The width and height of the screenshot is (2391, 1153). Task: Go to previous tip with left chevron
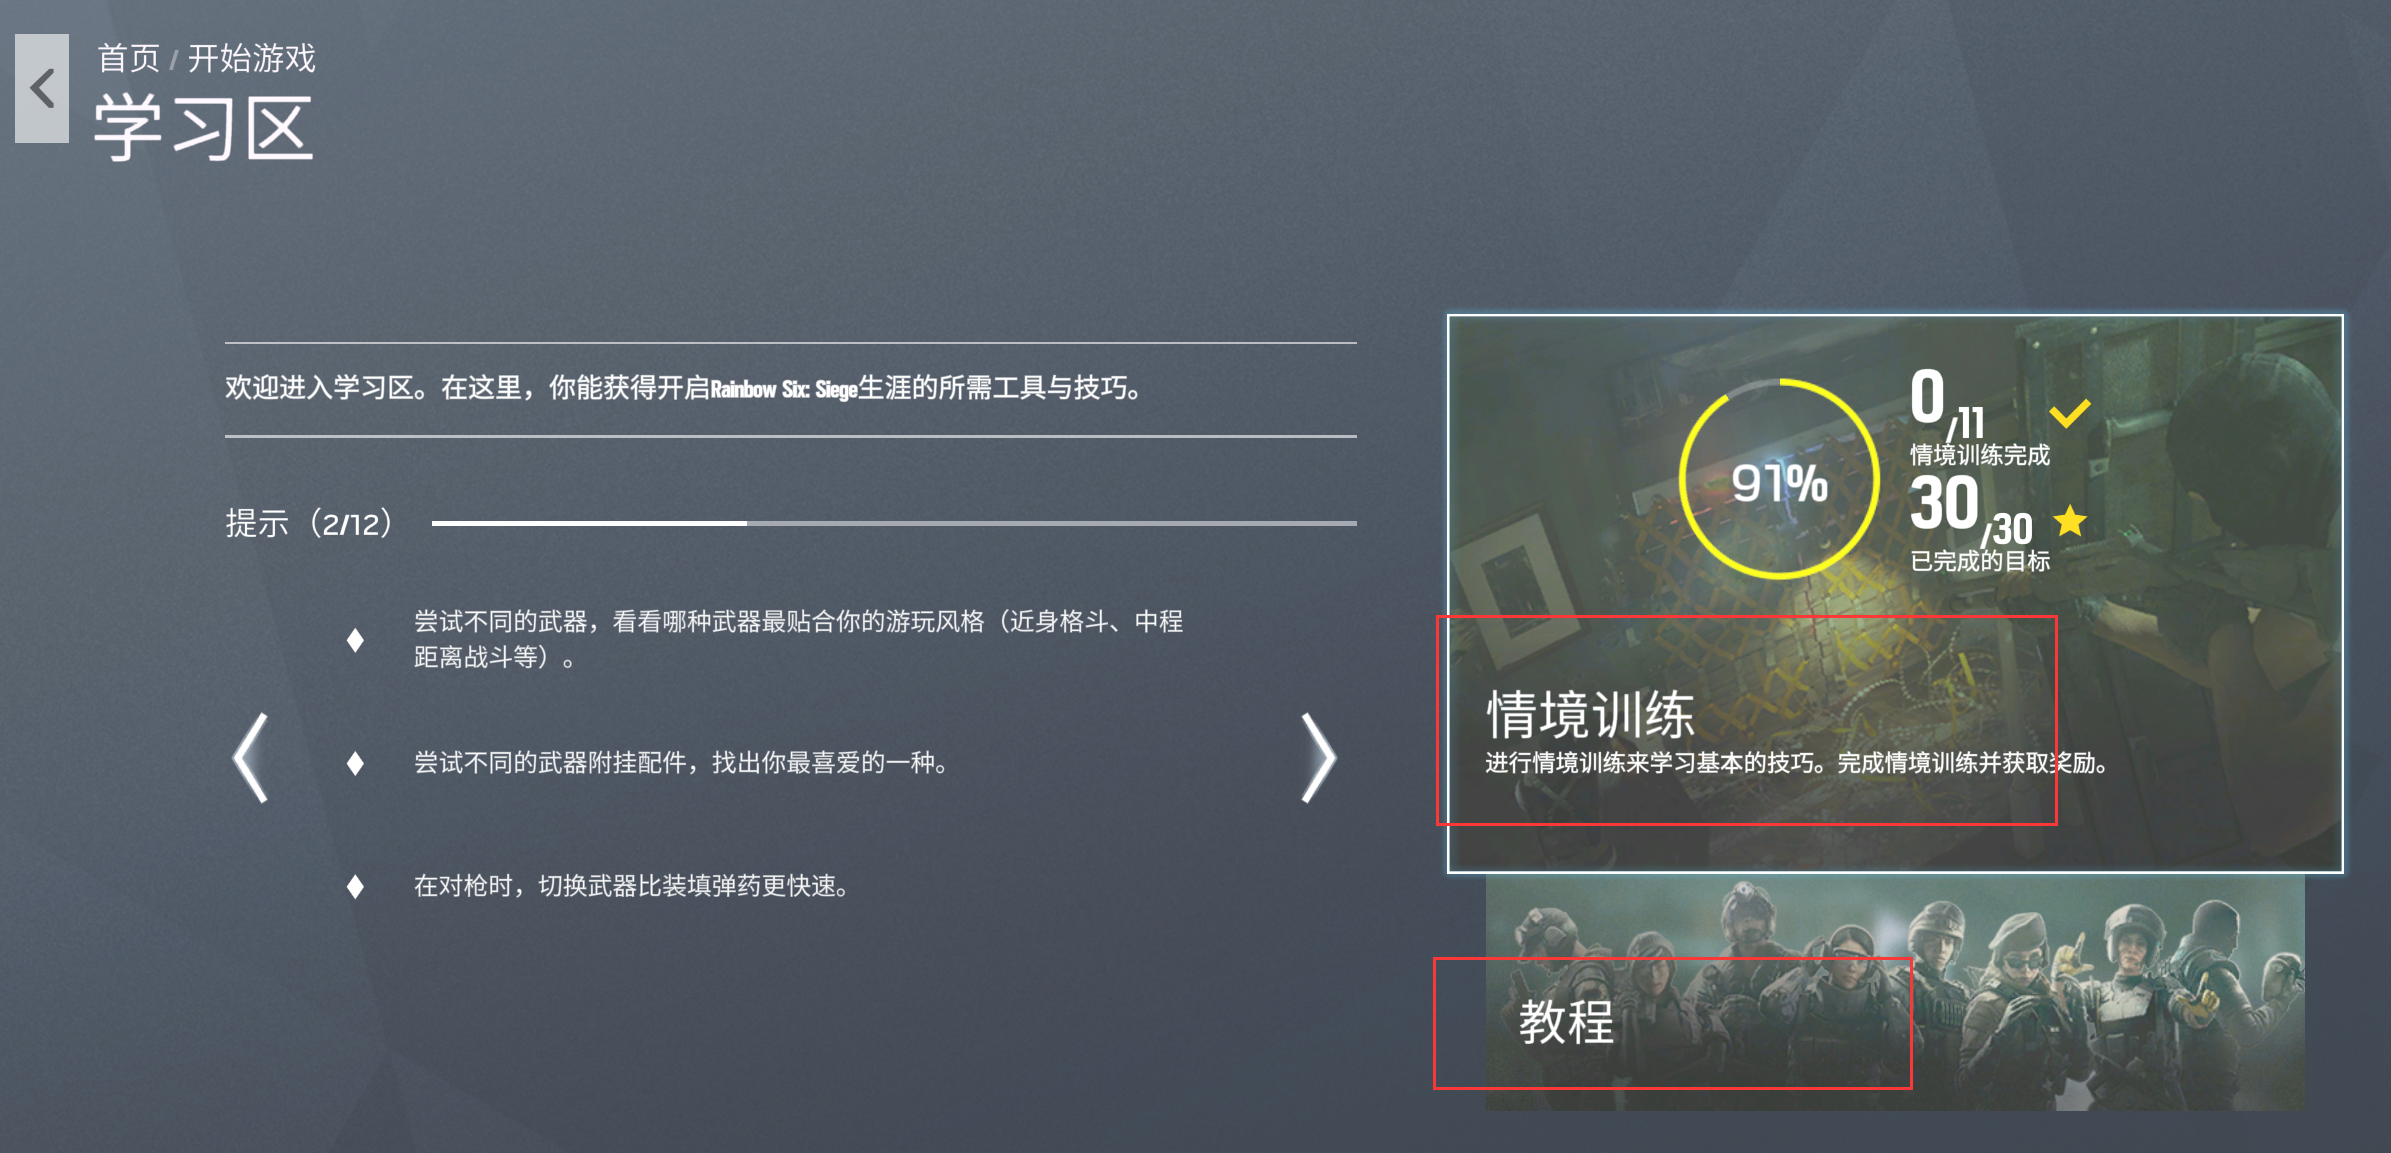click(250, 757)
